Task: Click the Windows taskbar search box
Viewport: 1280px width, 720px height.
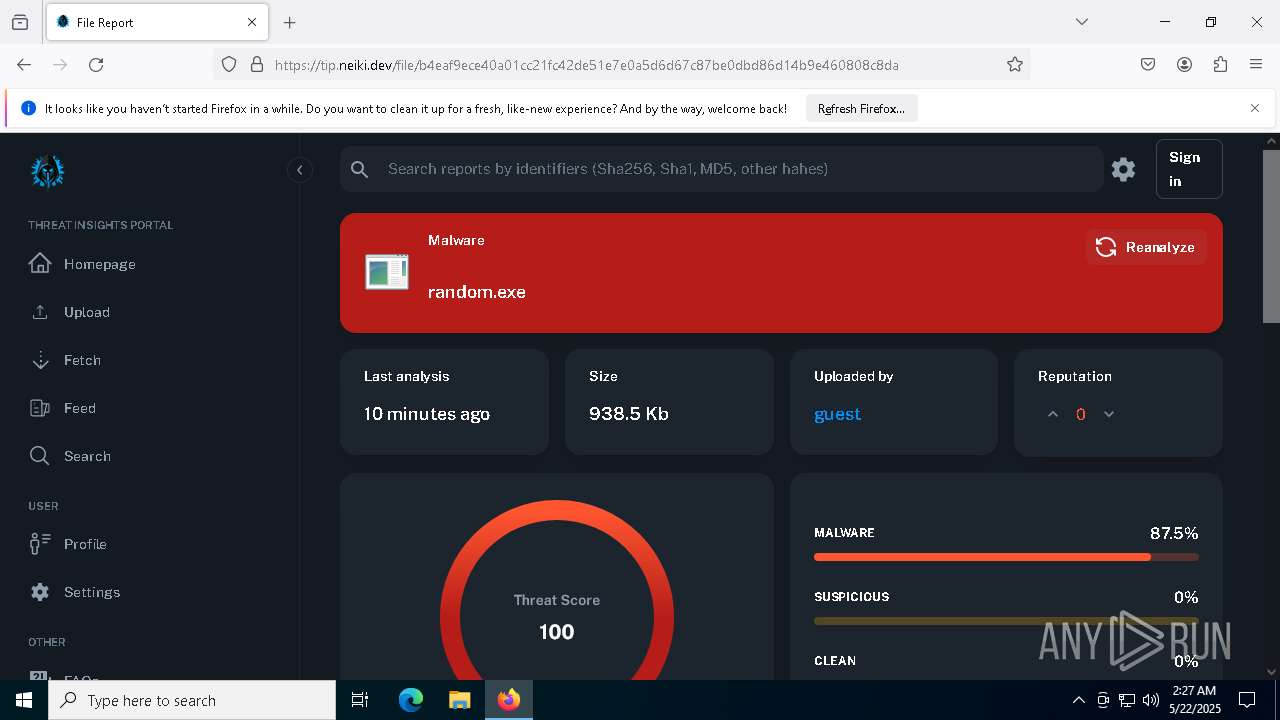Action: pyautogui.click(x=192, y=700)
